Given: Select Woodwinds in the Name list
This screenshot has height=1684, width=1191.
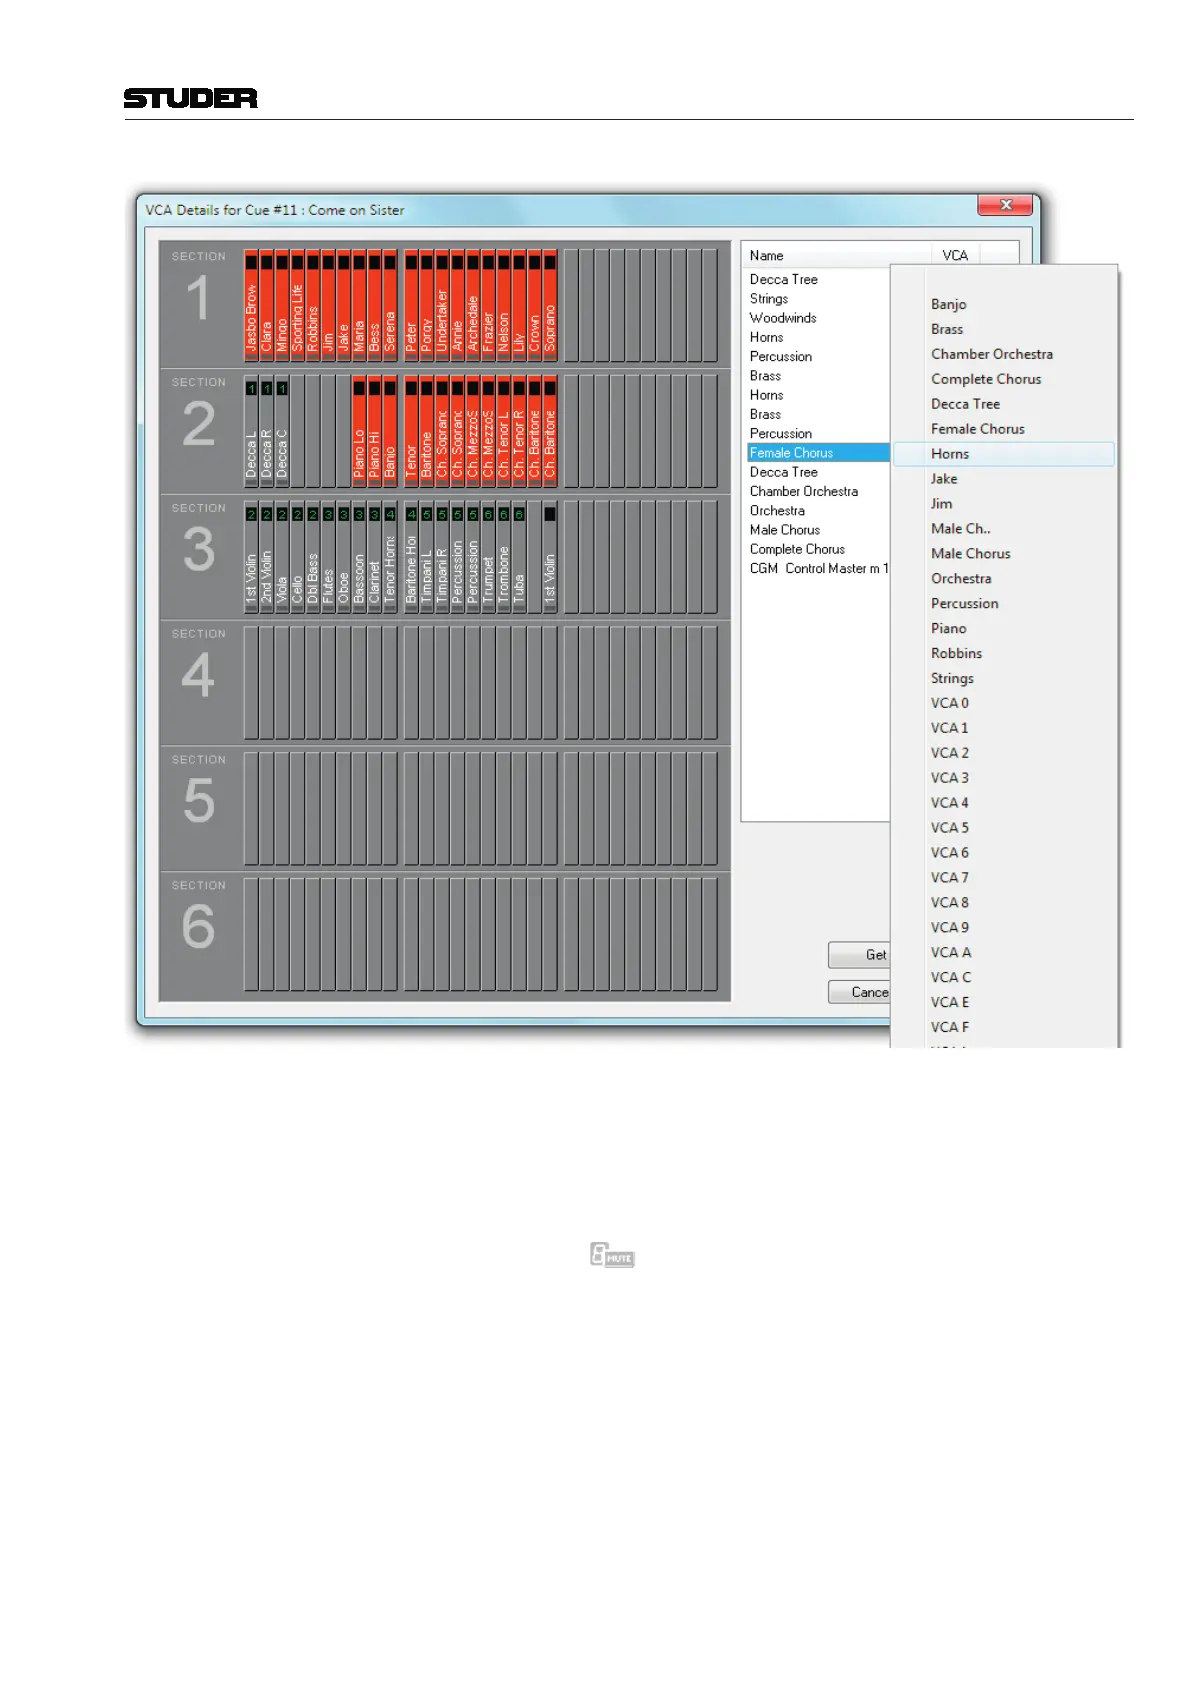Looking at the screenshot, I should pyautogui.click(x=818, y=318).
